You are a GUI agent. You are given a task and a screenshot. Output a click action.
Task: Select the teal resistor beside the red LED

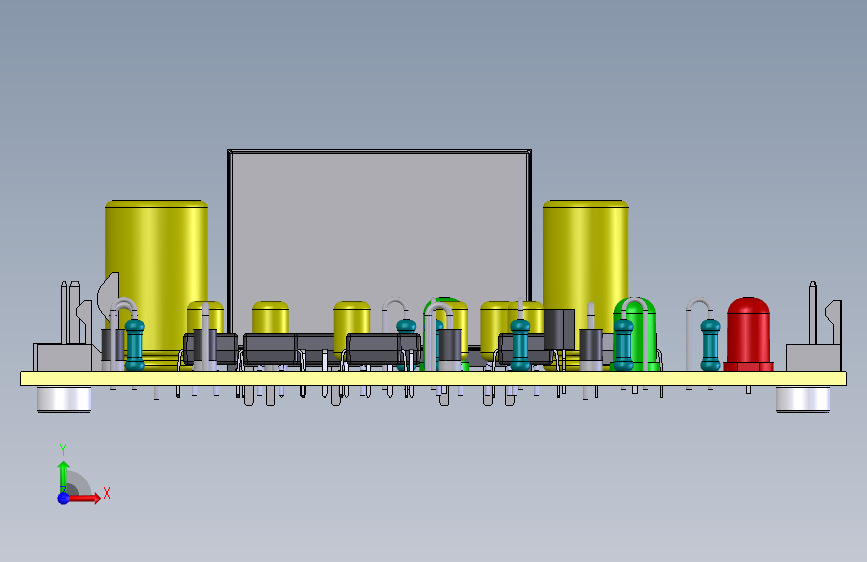click(711, 344)
